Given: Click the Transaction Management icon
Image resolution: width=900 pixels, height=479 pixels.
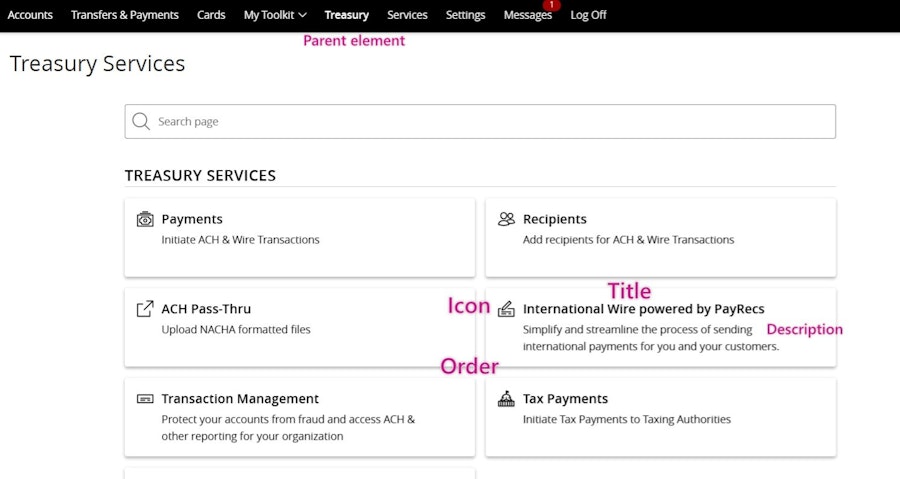Looking at the screenshot, I should coord(145,399).
